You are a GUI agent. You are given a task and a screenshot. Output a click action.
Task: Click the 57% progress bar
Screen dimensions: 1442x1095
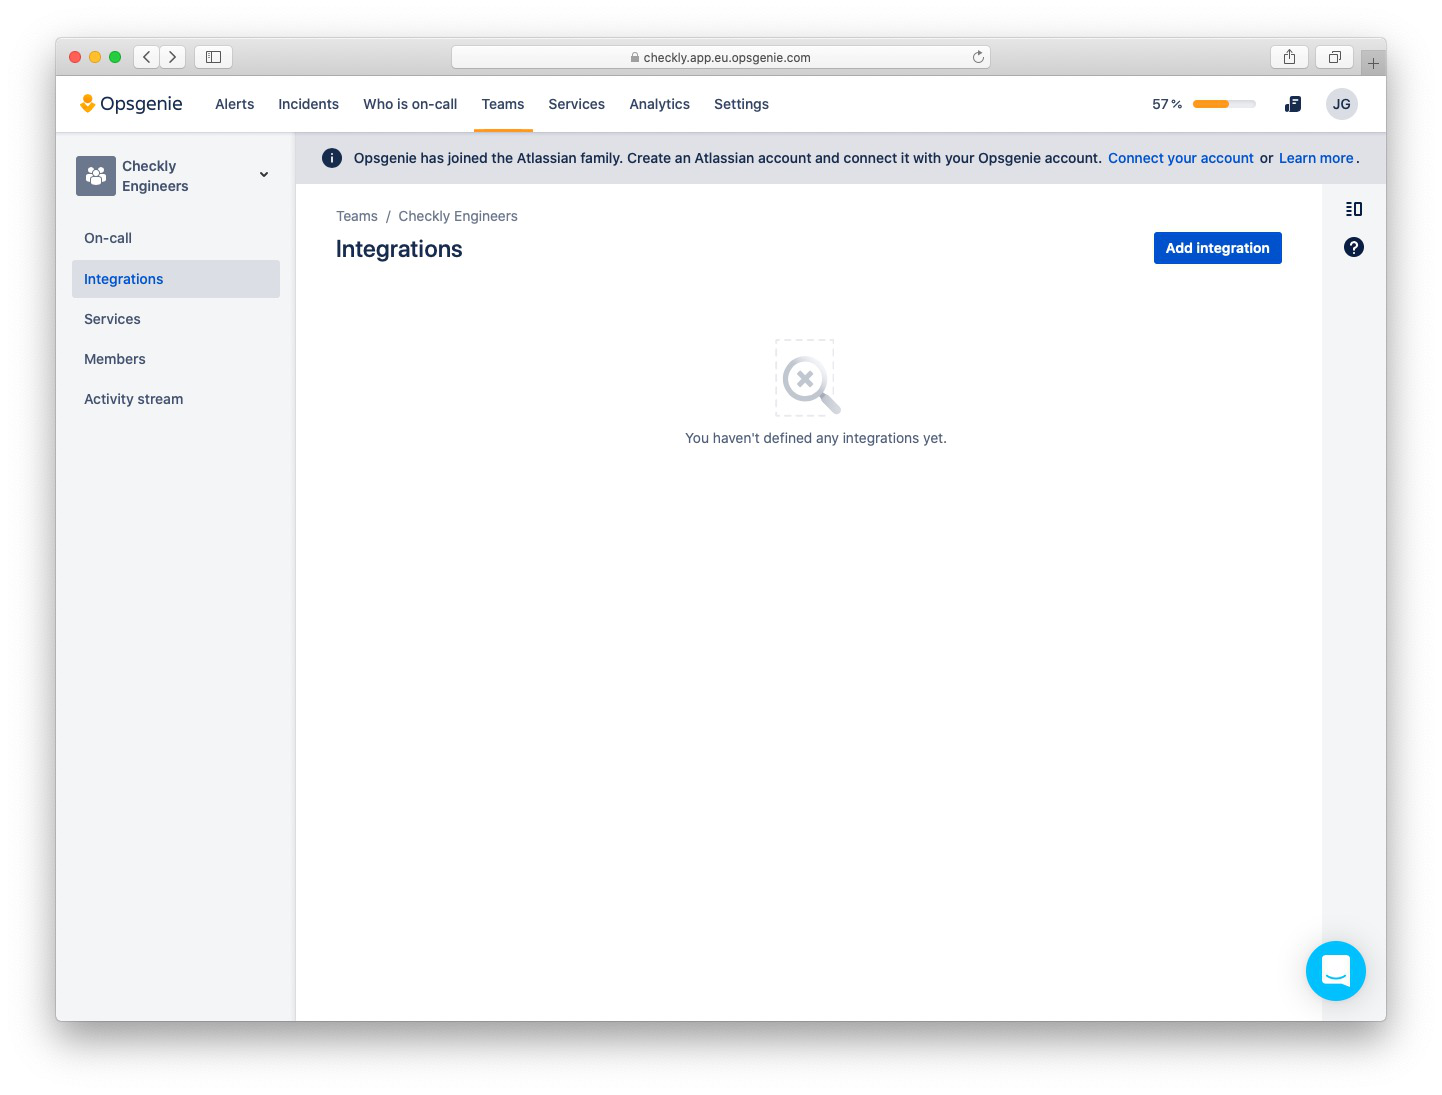[x=1223, y=103]
